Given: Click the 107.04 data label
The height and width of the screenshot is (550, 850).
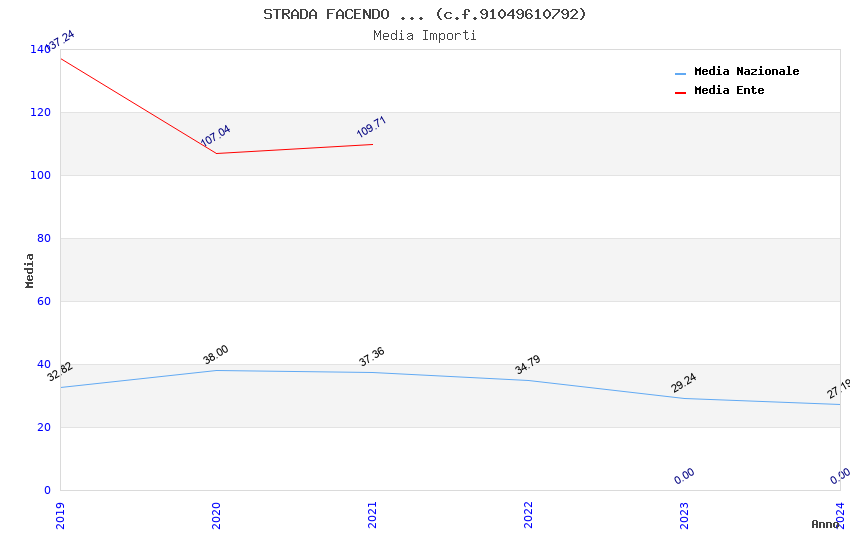Looking at the screenshot, I should point(215,136).
